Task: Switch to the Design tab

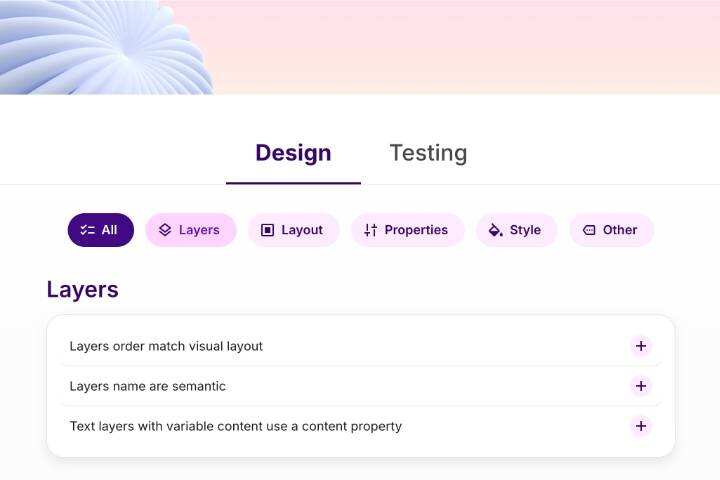Action: click(x=293, y=153)
